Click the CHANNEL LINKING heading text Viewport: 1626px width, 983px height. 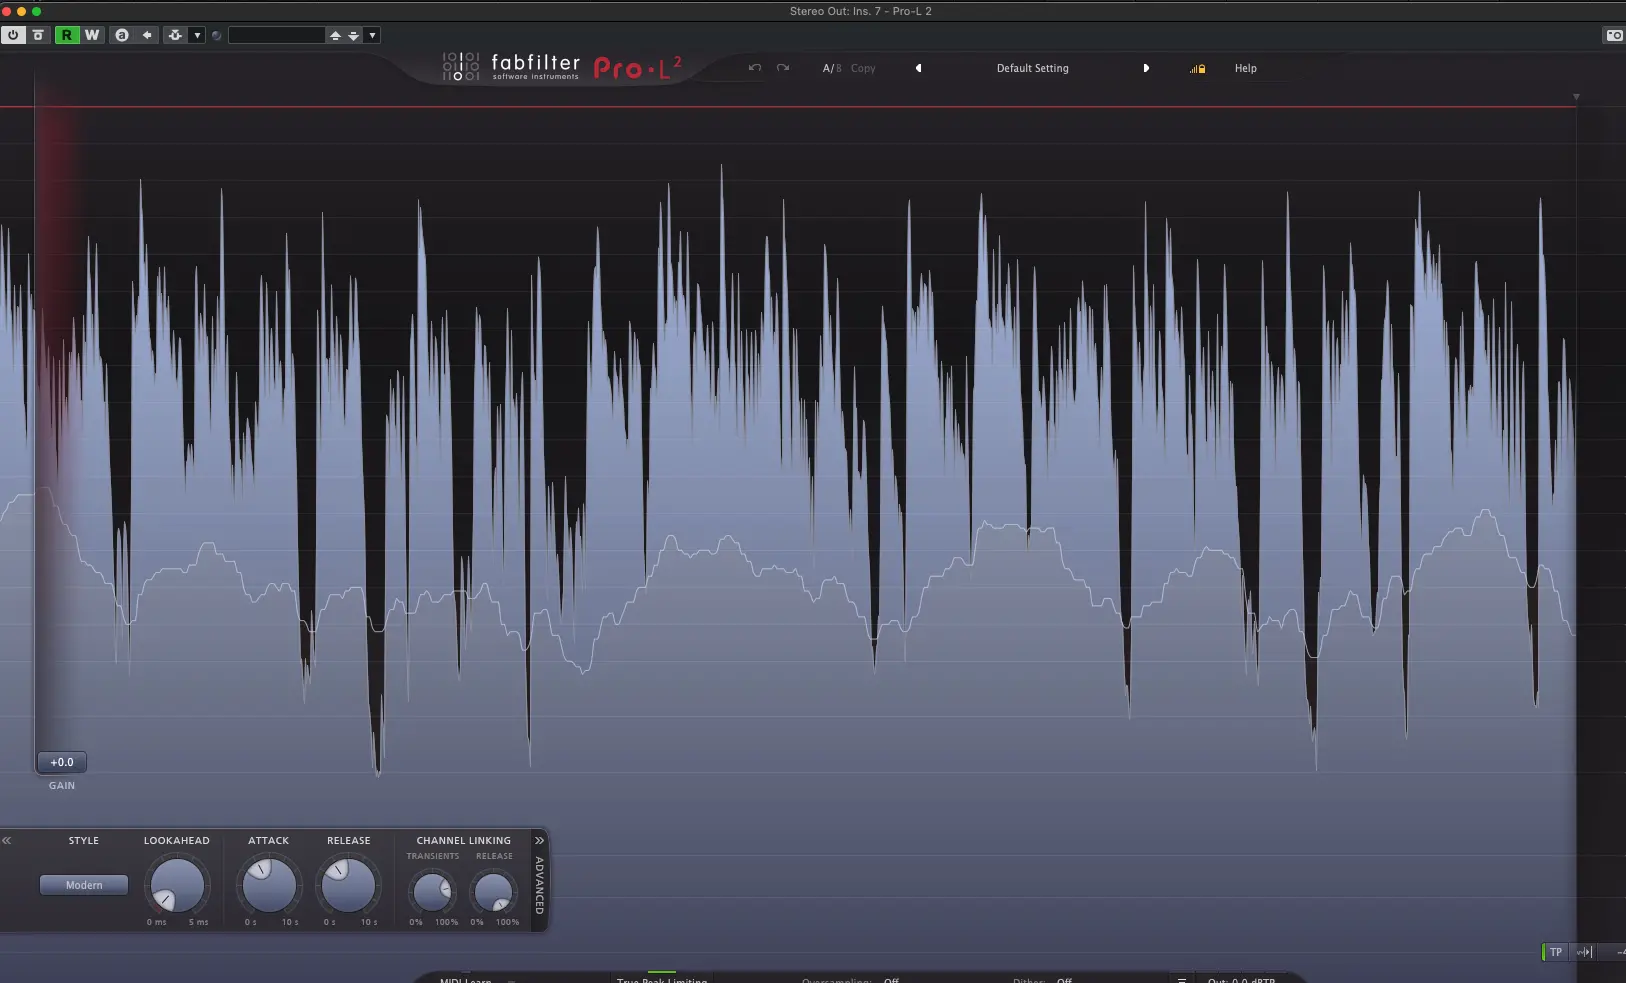(463, 840)
